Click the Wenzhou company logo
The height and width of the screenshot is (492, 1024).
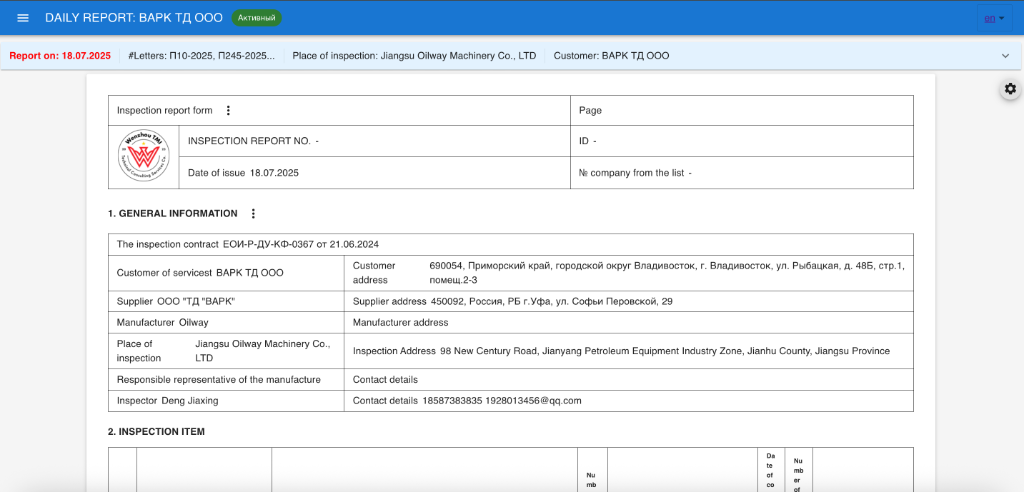pos(143,157)
